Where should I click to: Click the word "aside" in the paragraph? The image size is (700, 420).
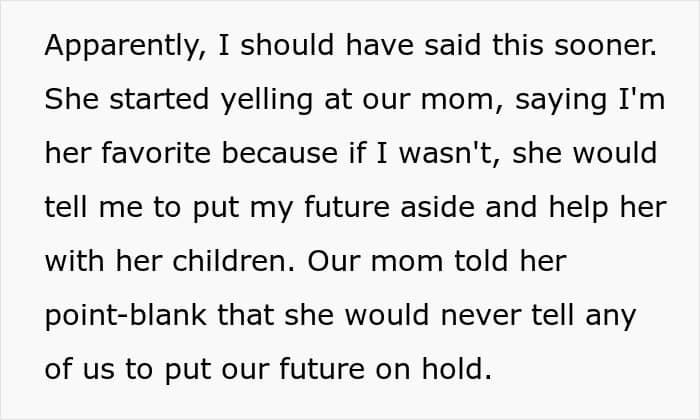coord(437,207)
